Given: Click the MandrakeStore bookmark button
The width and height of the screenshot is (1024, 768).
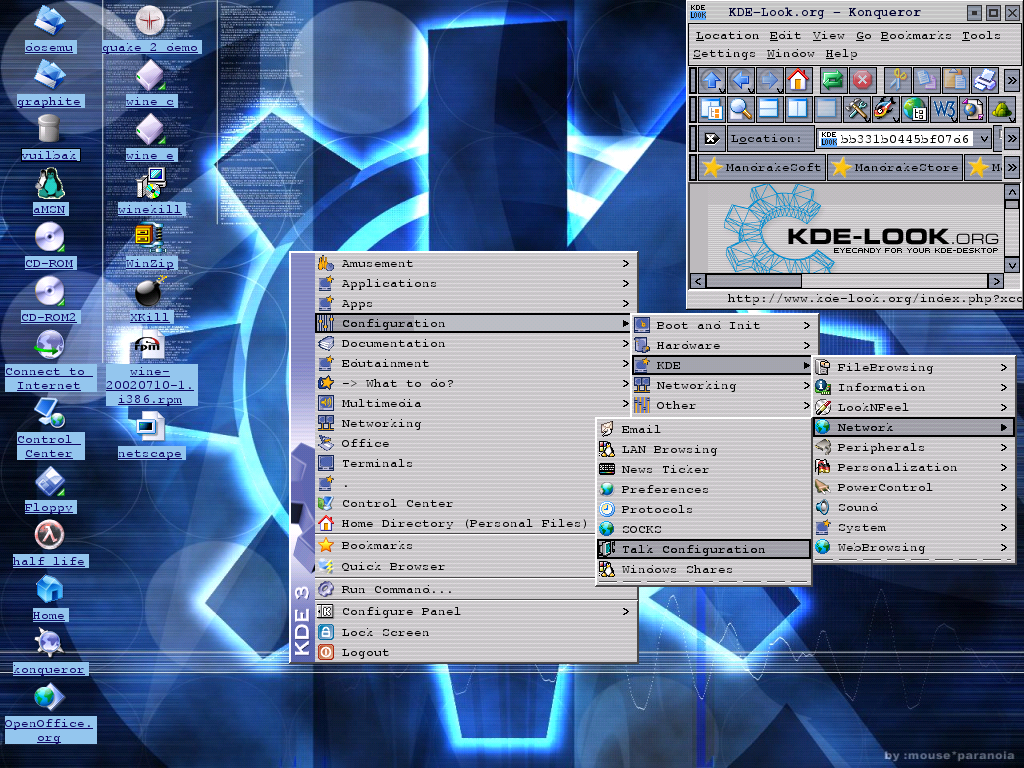Looking at the screenshot, I should coord(895,167).
